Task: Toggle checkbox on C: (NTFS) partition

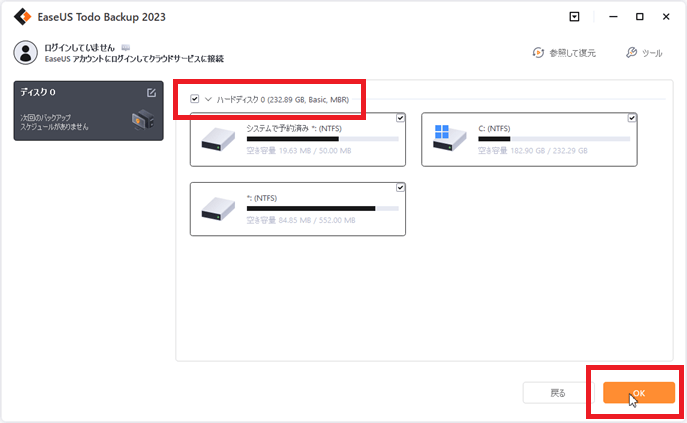Action: tap(631, 119)
